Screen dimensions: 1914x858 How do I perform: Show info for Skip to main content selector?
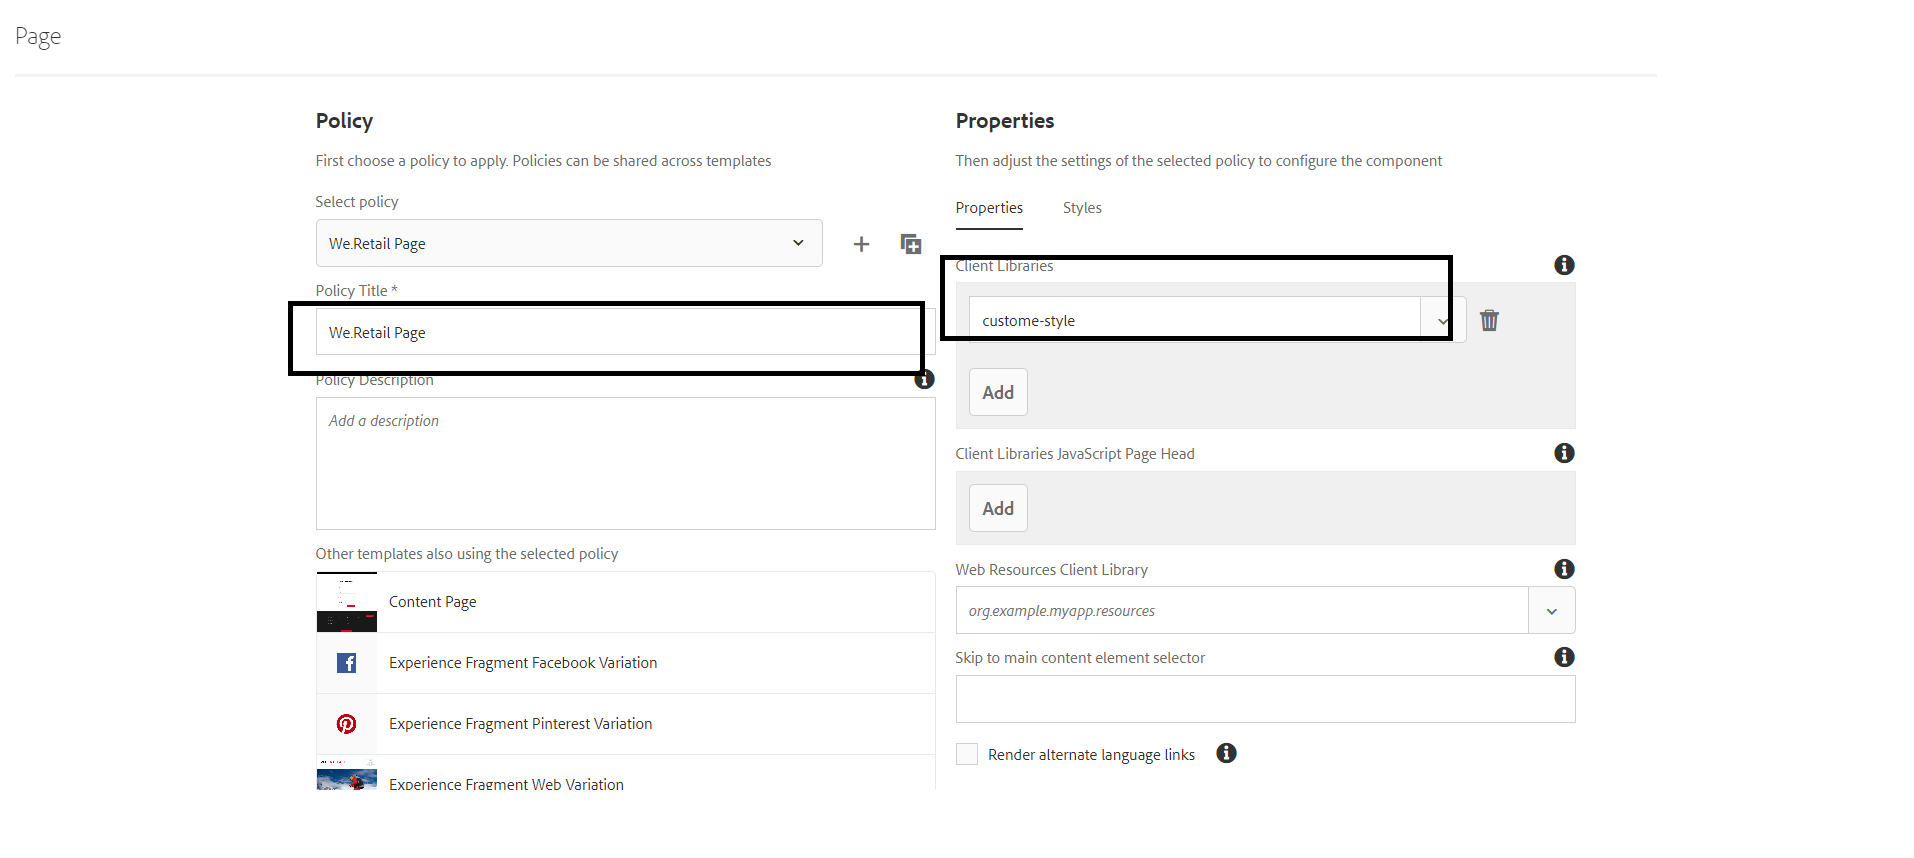tap(1564, 657)
